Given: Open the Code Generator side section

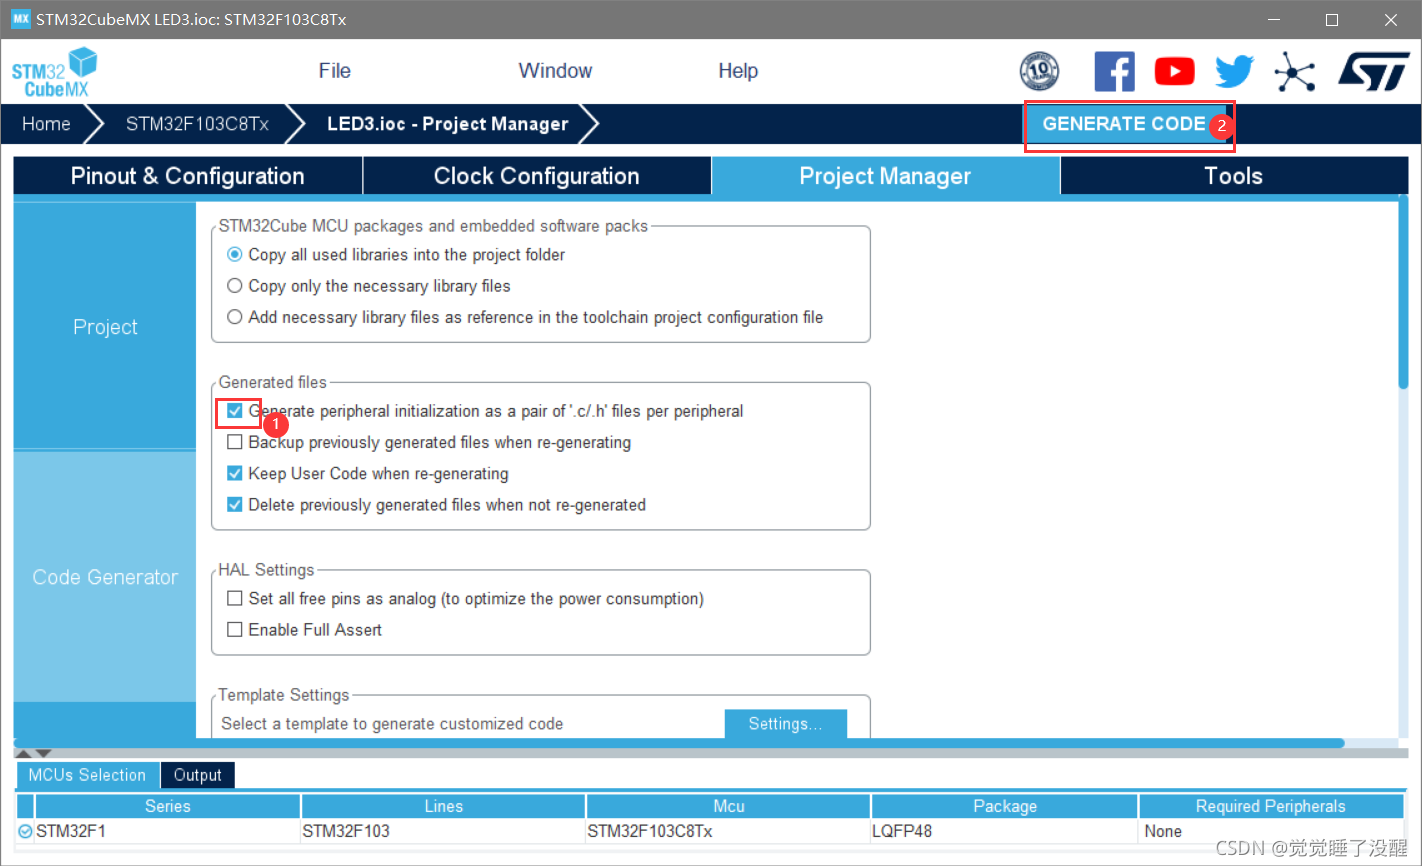Looking at the screenshot, I should (105, 577).
